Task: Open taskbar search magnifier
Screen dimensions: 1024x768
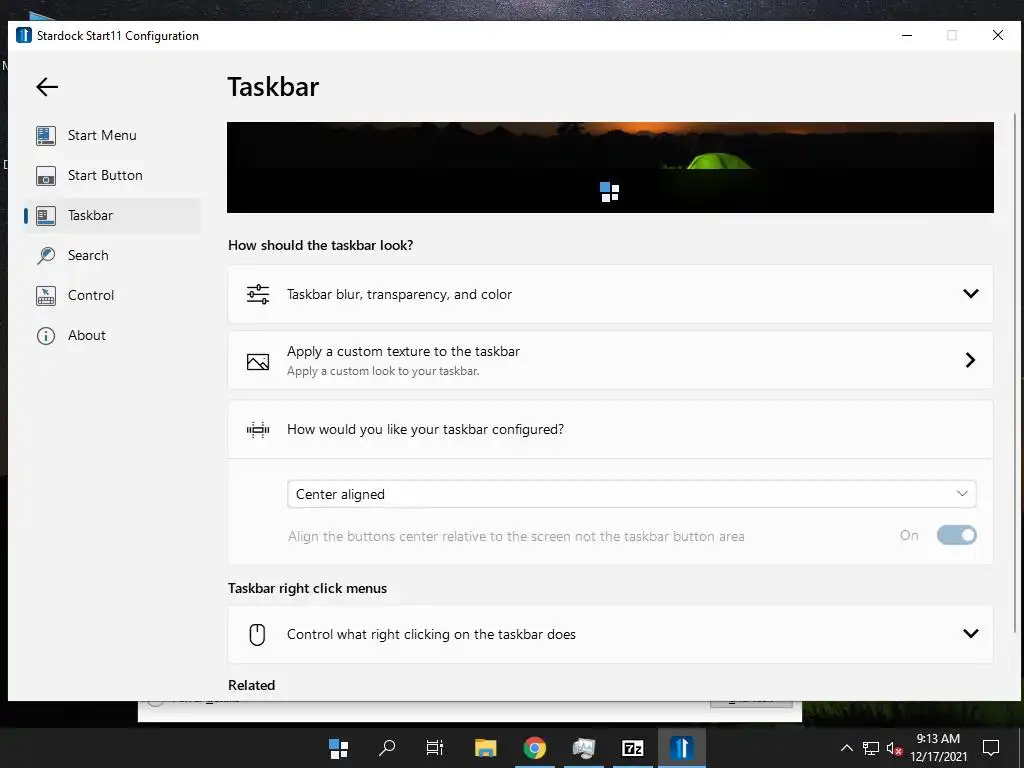Action: click(387, 748)
